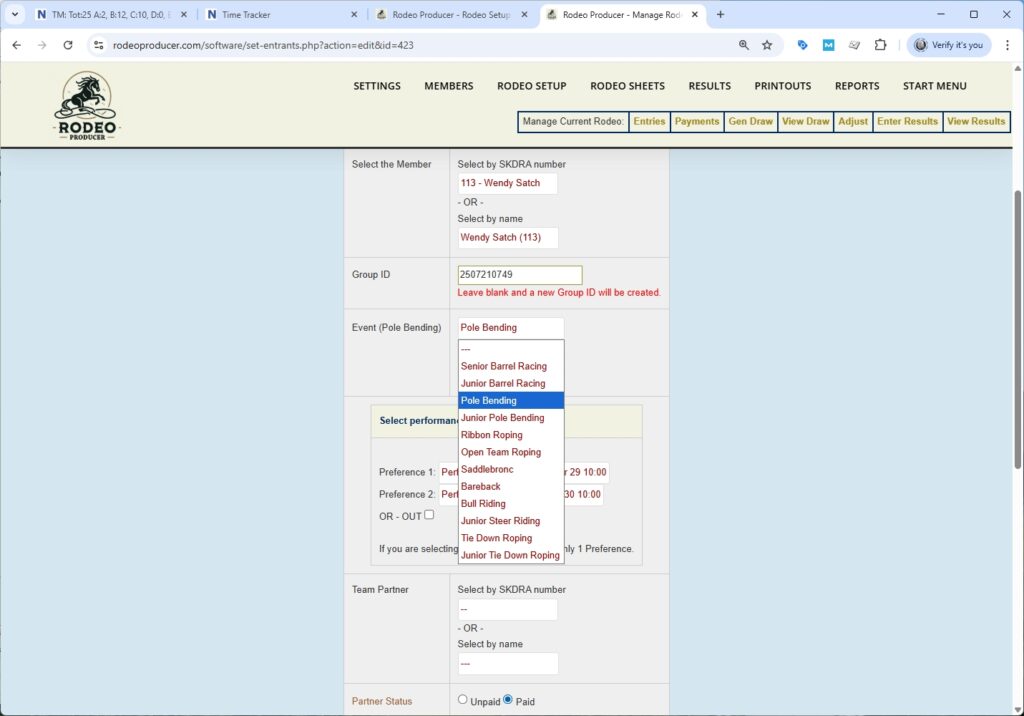
Task: Switch to the Time Tracker tab
Action: [x=280, y=15]
